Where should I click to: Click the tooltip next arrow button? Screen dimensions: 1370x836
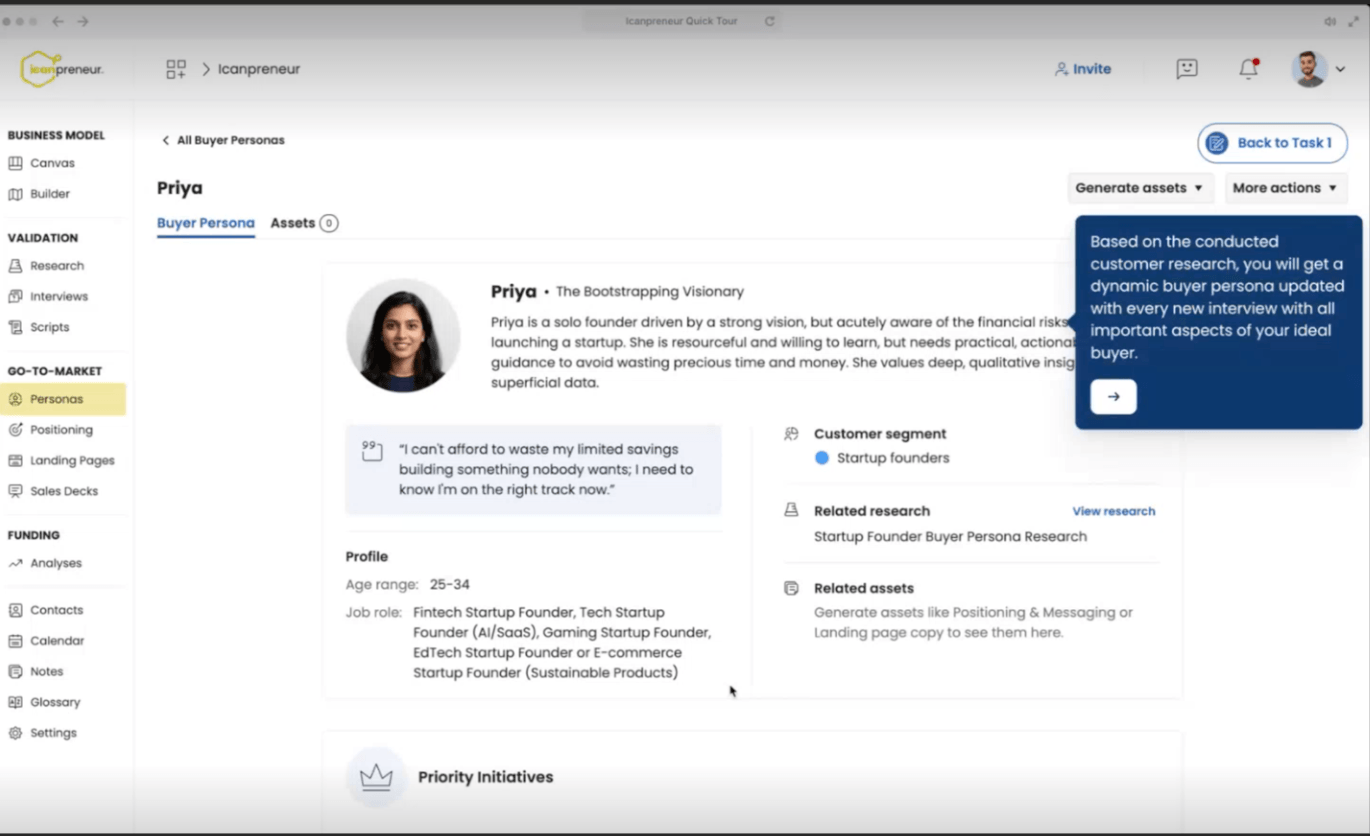(x=1113, y=397)
